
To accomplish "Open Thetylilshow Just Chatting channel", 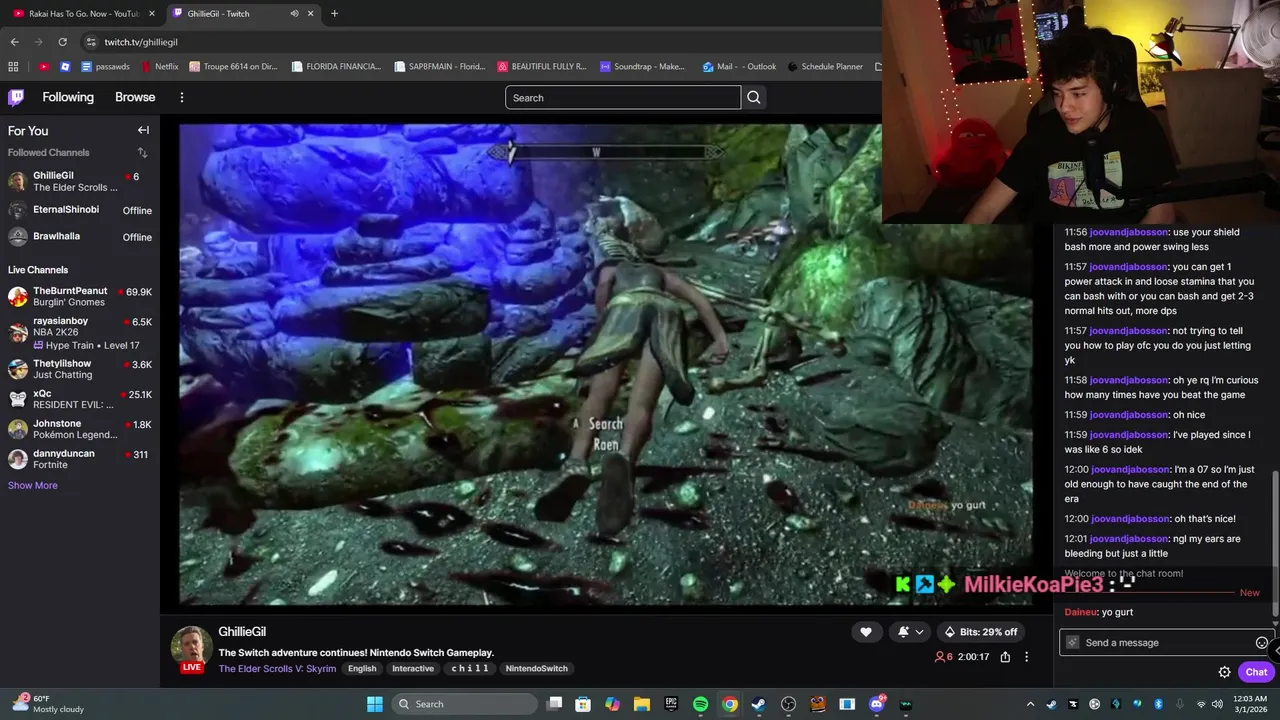I will click(x=80, y=369).
